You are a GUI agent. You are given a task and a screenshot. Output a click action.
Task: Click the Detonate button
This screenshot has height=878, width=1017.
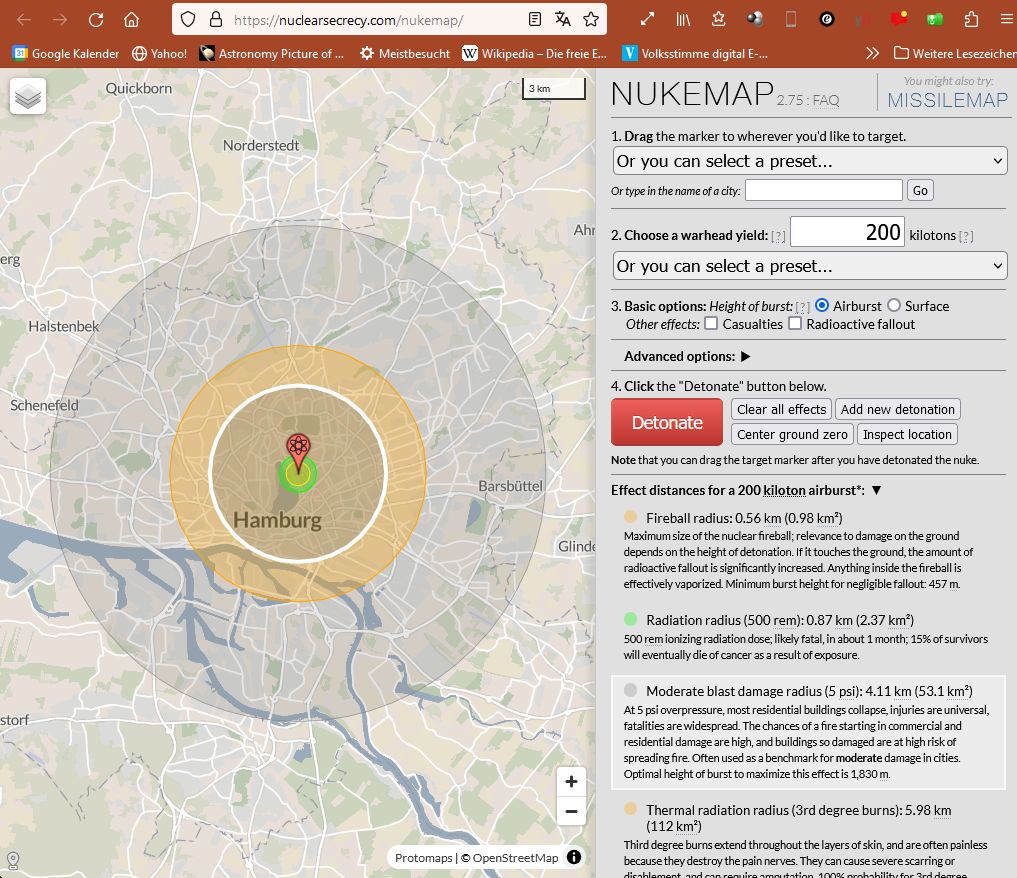tap(667, 422)
